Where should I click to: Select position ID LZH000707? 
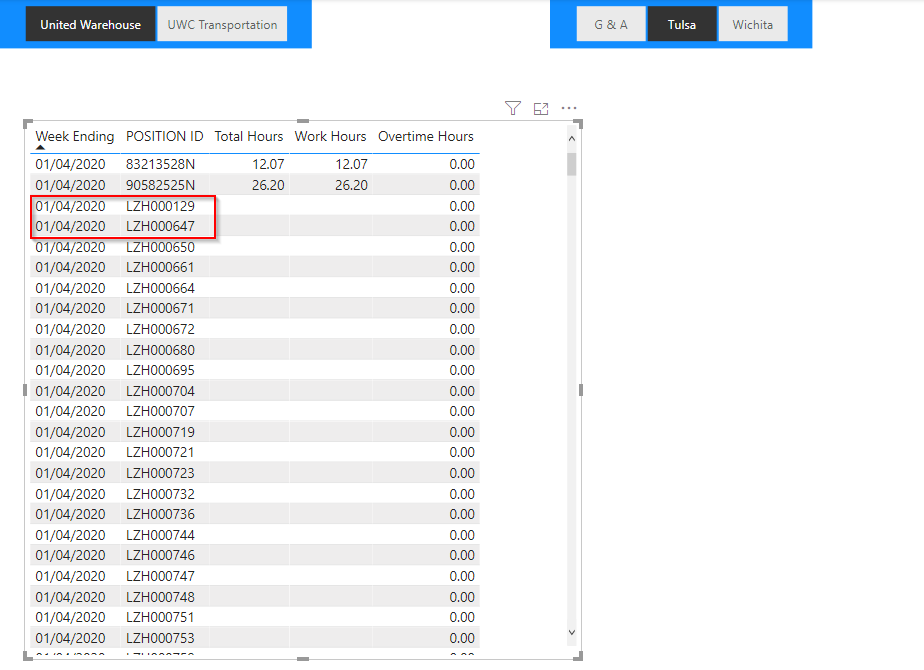[160, 411]
